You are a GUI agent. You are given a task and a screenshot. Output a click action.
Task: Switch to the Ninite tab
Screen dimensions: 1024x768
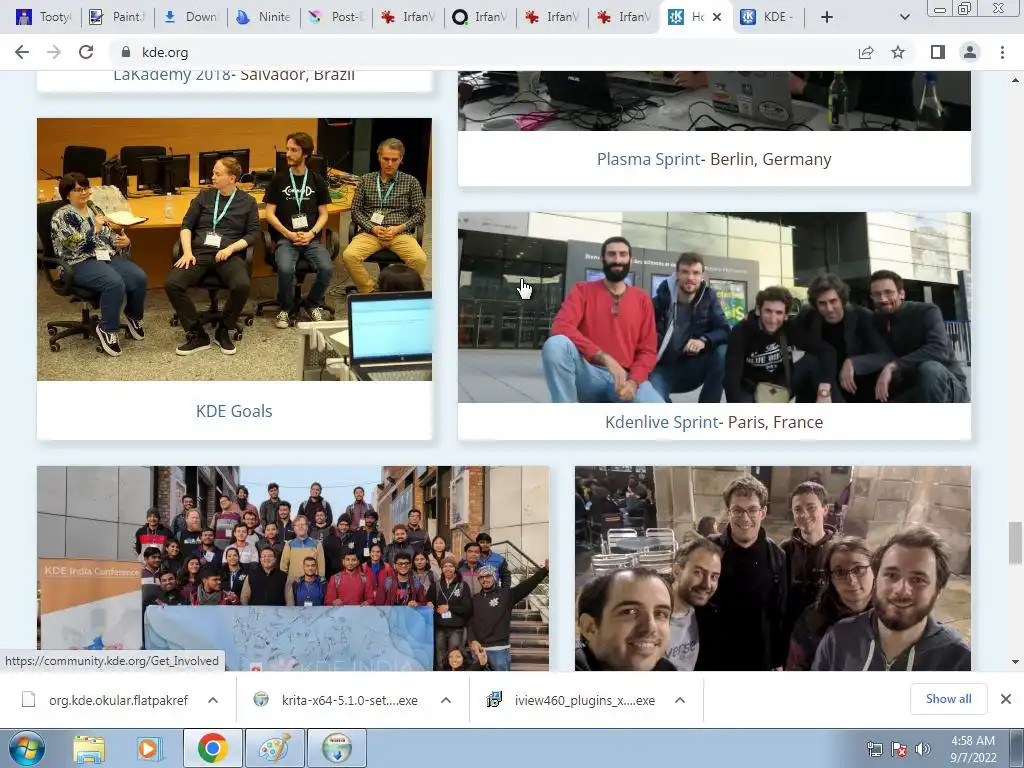263,17
